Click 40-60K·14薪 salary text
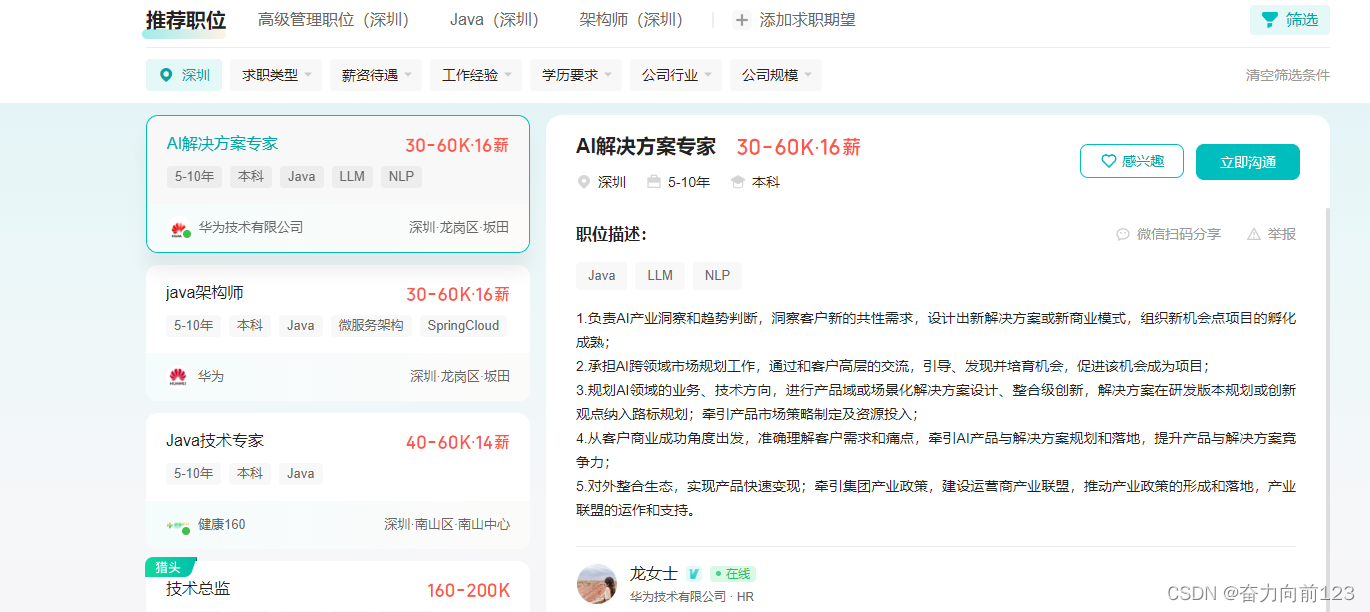1370x612 pixels. (x=457, y=442)
